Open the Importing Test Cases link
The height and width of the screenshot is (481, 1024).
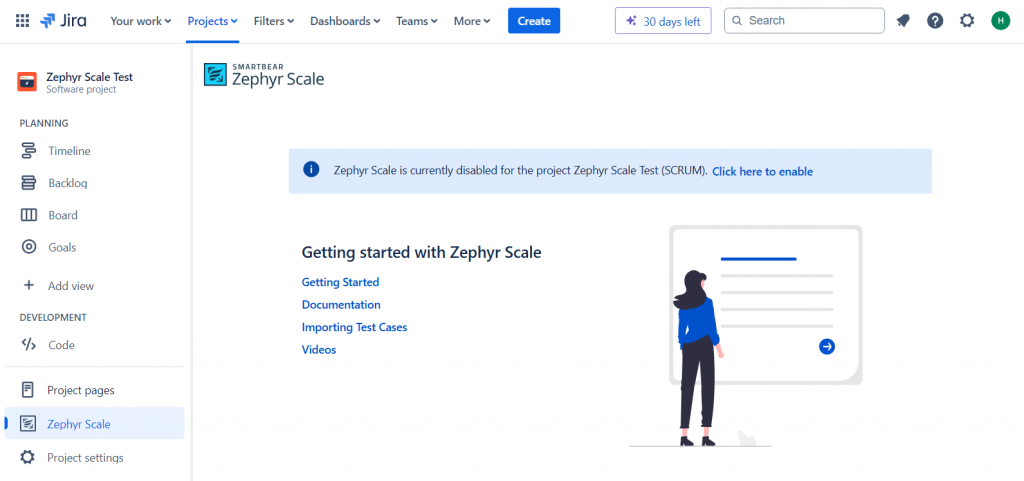(x=355, y=327)
